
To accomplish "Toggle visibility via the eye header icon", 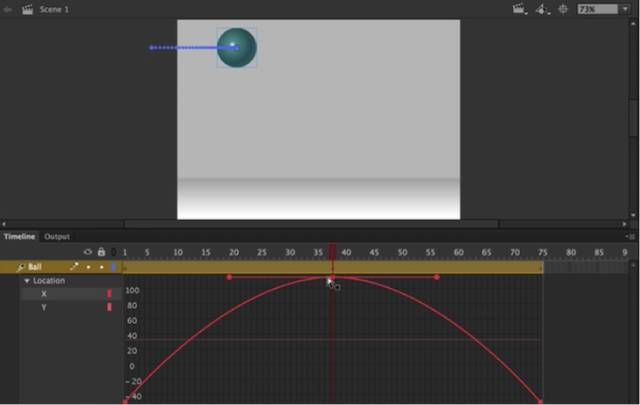I will coord(88,252).
